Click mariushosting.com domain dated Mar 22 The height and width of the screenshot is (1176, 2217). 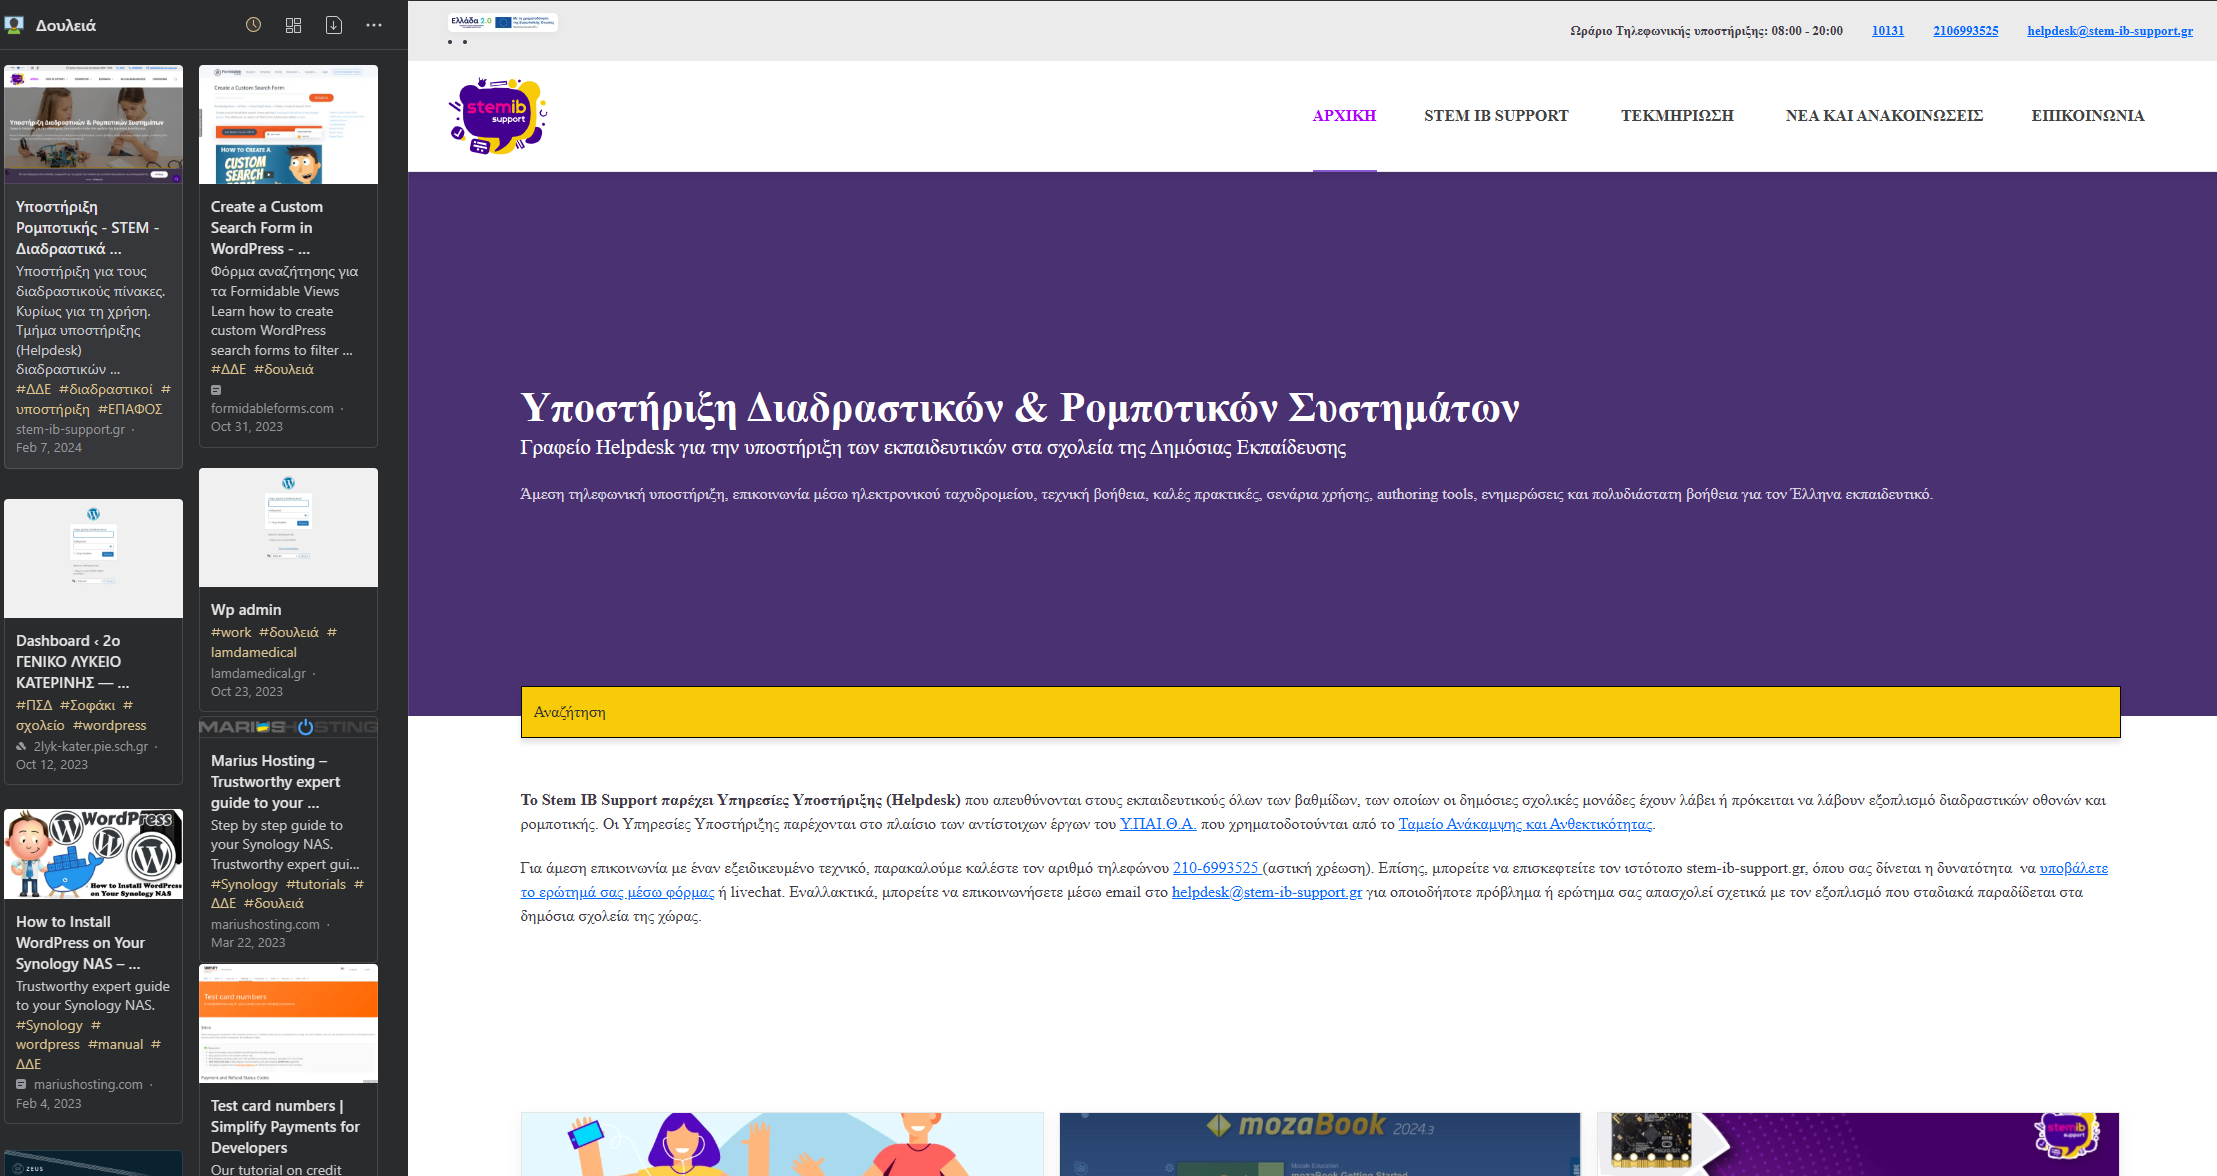click(265, 925)
